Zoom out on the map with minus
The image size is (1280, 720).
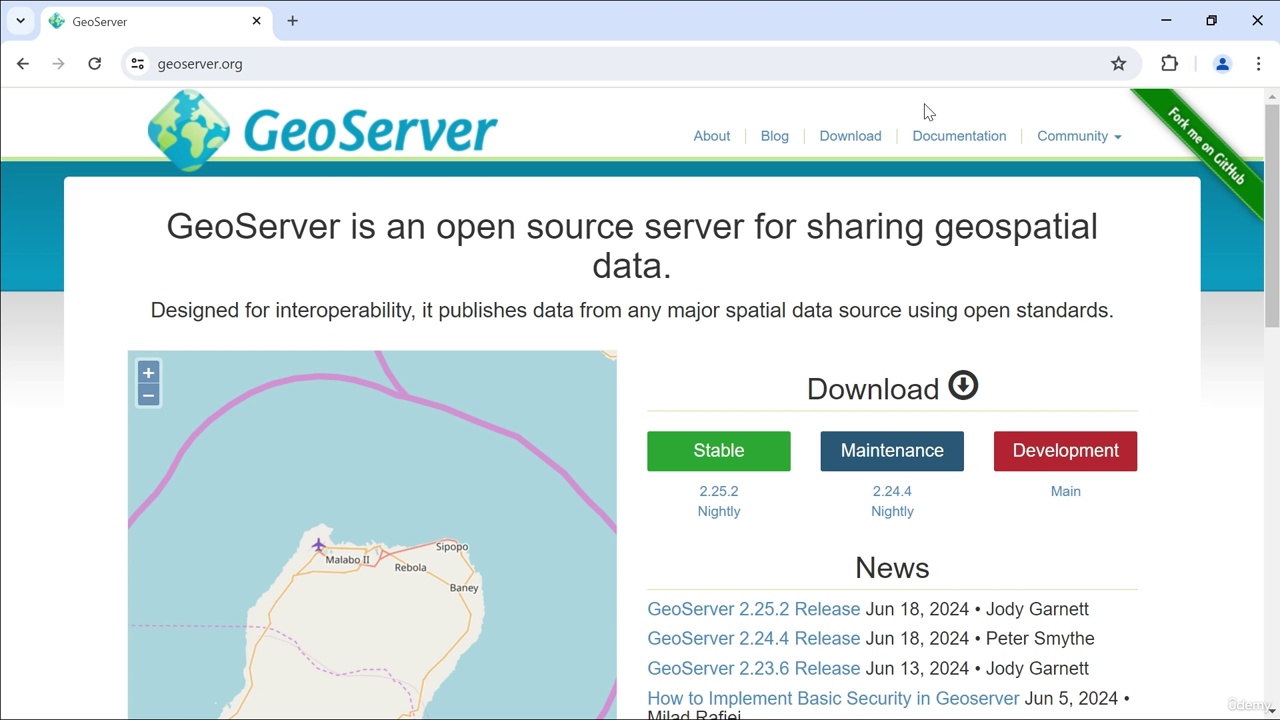tap(148, 396)
